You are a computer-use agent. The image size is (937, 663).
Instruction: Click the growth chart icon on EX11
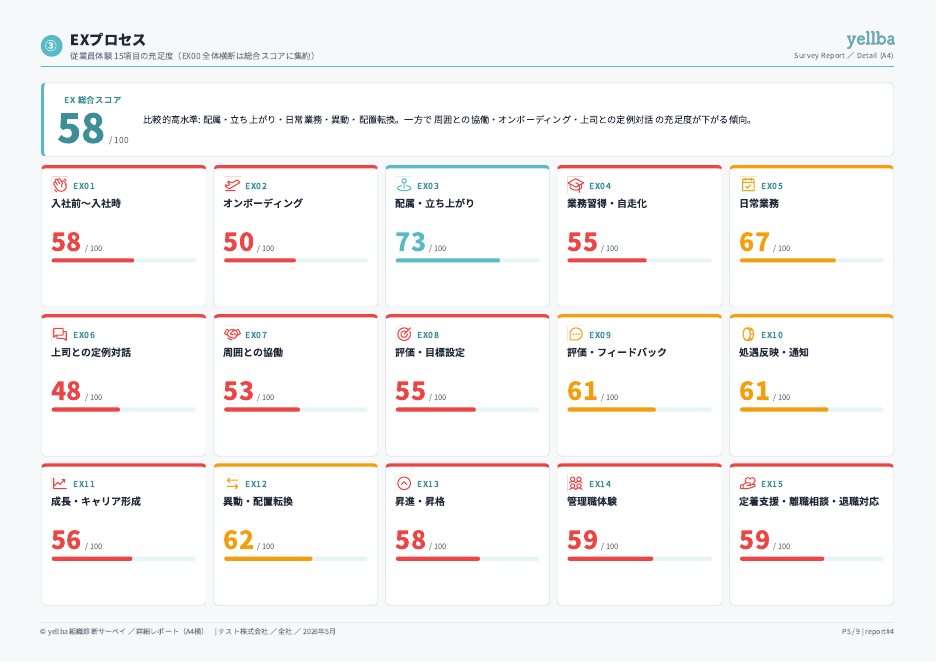click(x=60, y=482)
